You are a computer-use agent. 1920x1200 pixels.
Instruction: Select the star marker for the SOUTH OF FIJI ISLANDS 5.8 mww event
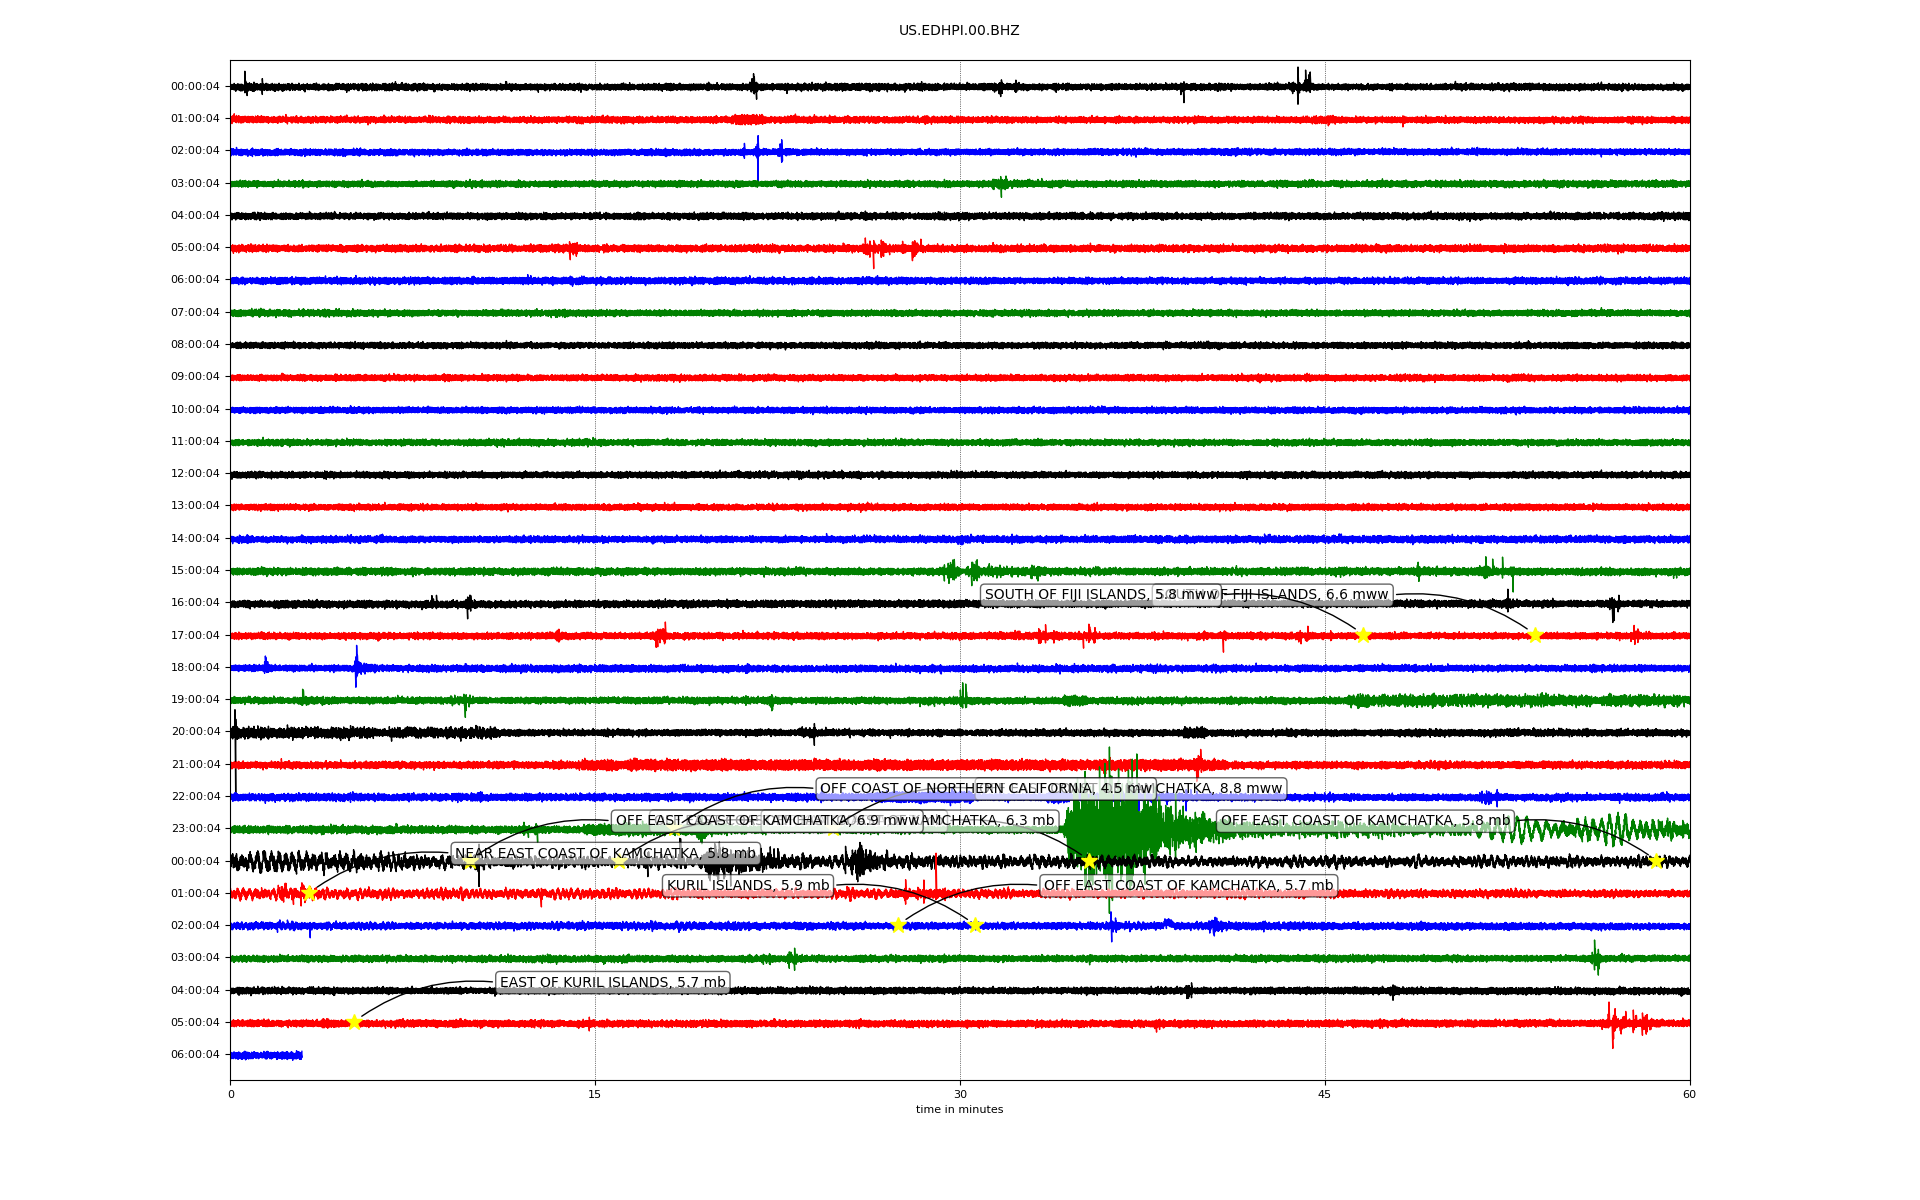pyautogui.click(x=1363, y=635)
